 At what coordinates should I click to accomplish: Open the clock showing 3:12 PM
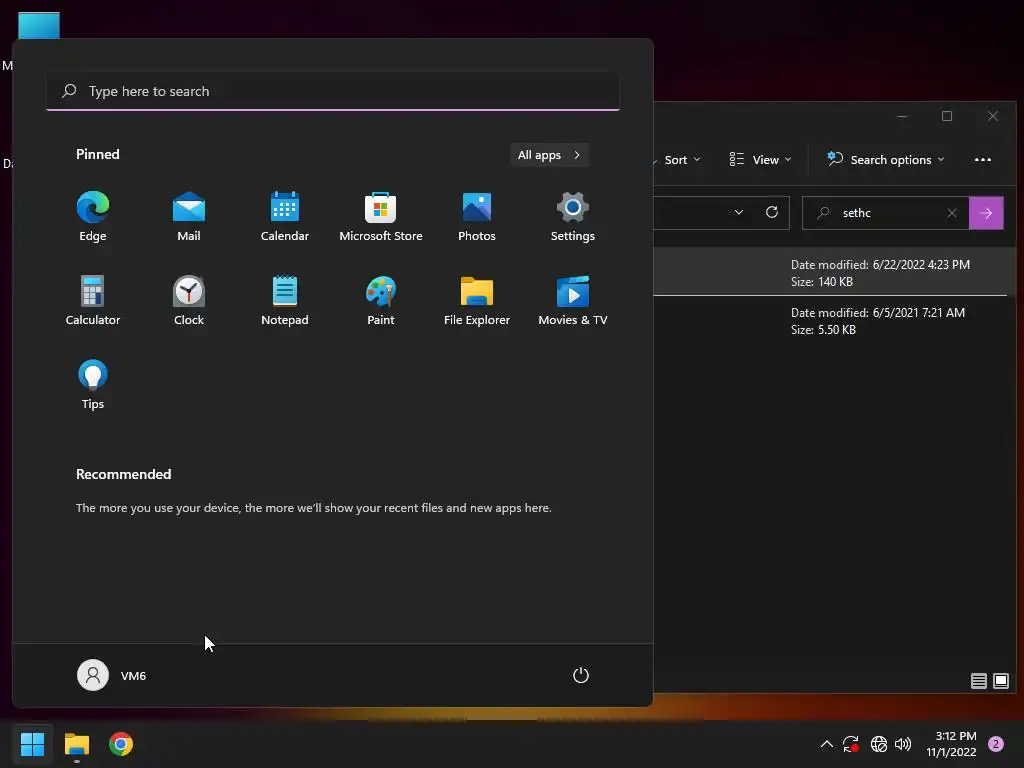(952, 744)
